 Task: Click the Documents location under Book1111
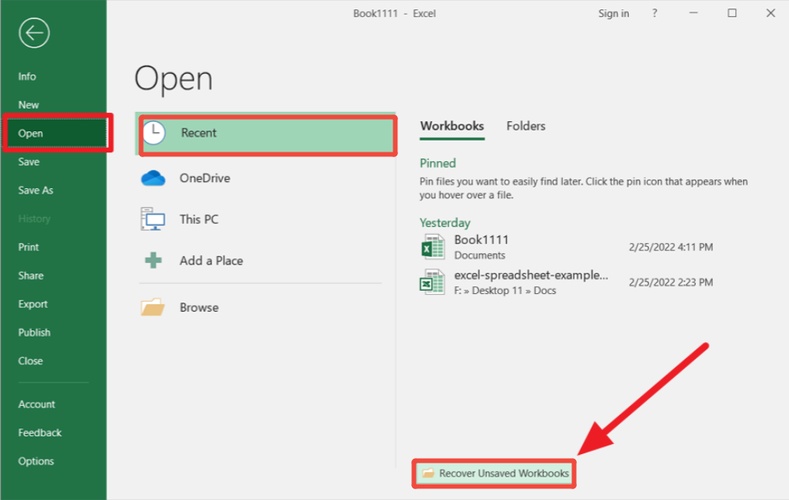(480, 255)
